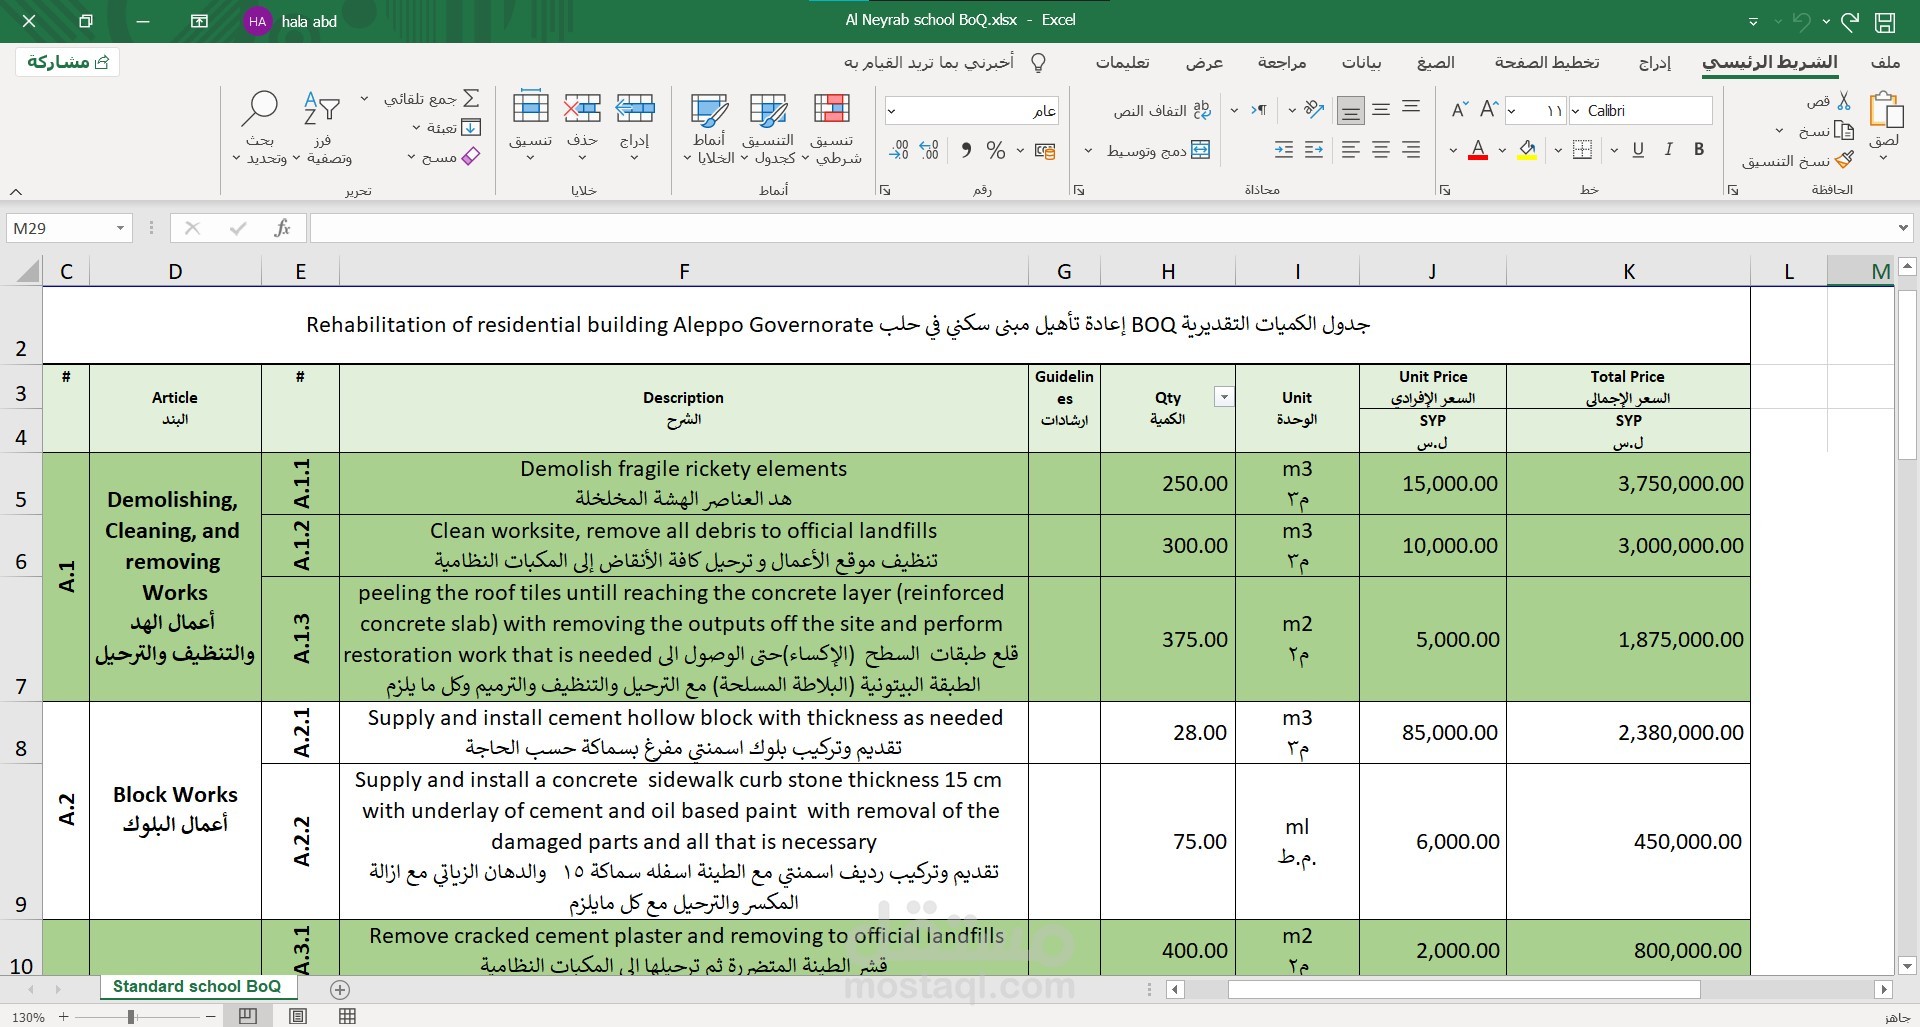Select the Standard school BoQ sheet tab

tap(197, 986)
